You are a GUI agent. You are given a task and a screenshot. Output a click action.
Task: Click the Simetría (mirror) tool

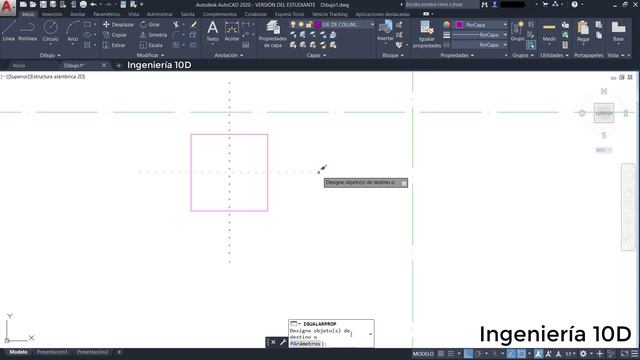click(153, 35)
